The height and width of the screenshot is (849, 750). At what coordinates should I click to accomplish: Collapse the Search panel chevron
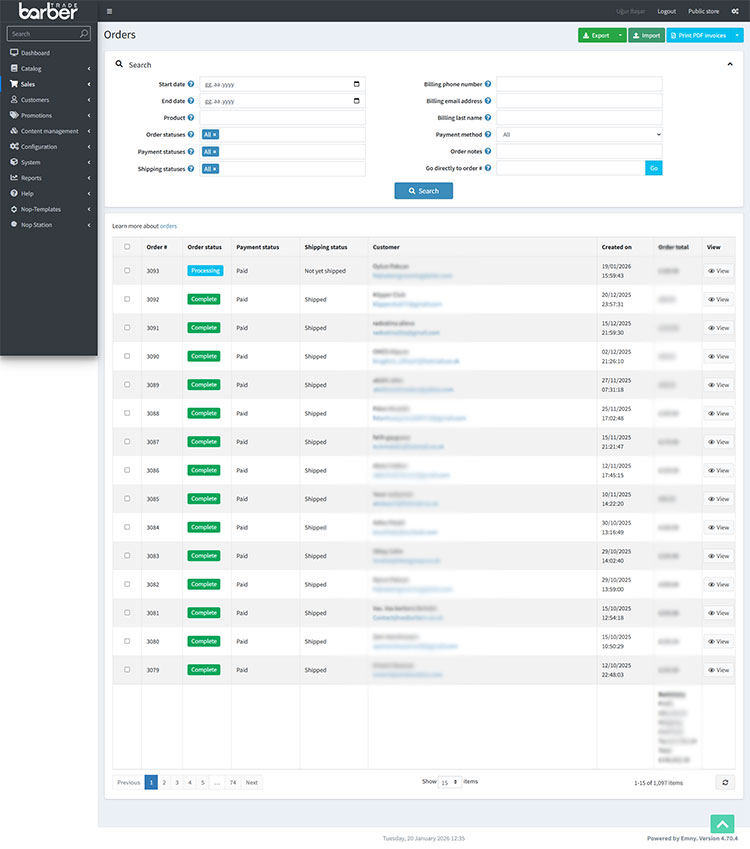tap(730, 64)
